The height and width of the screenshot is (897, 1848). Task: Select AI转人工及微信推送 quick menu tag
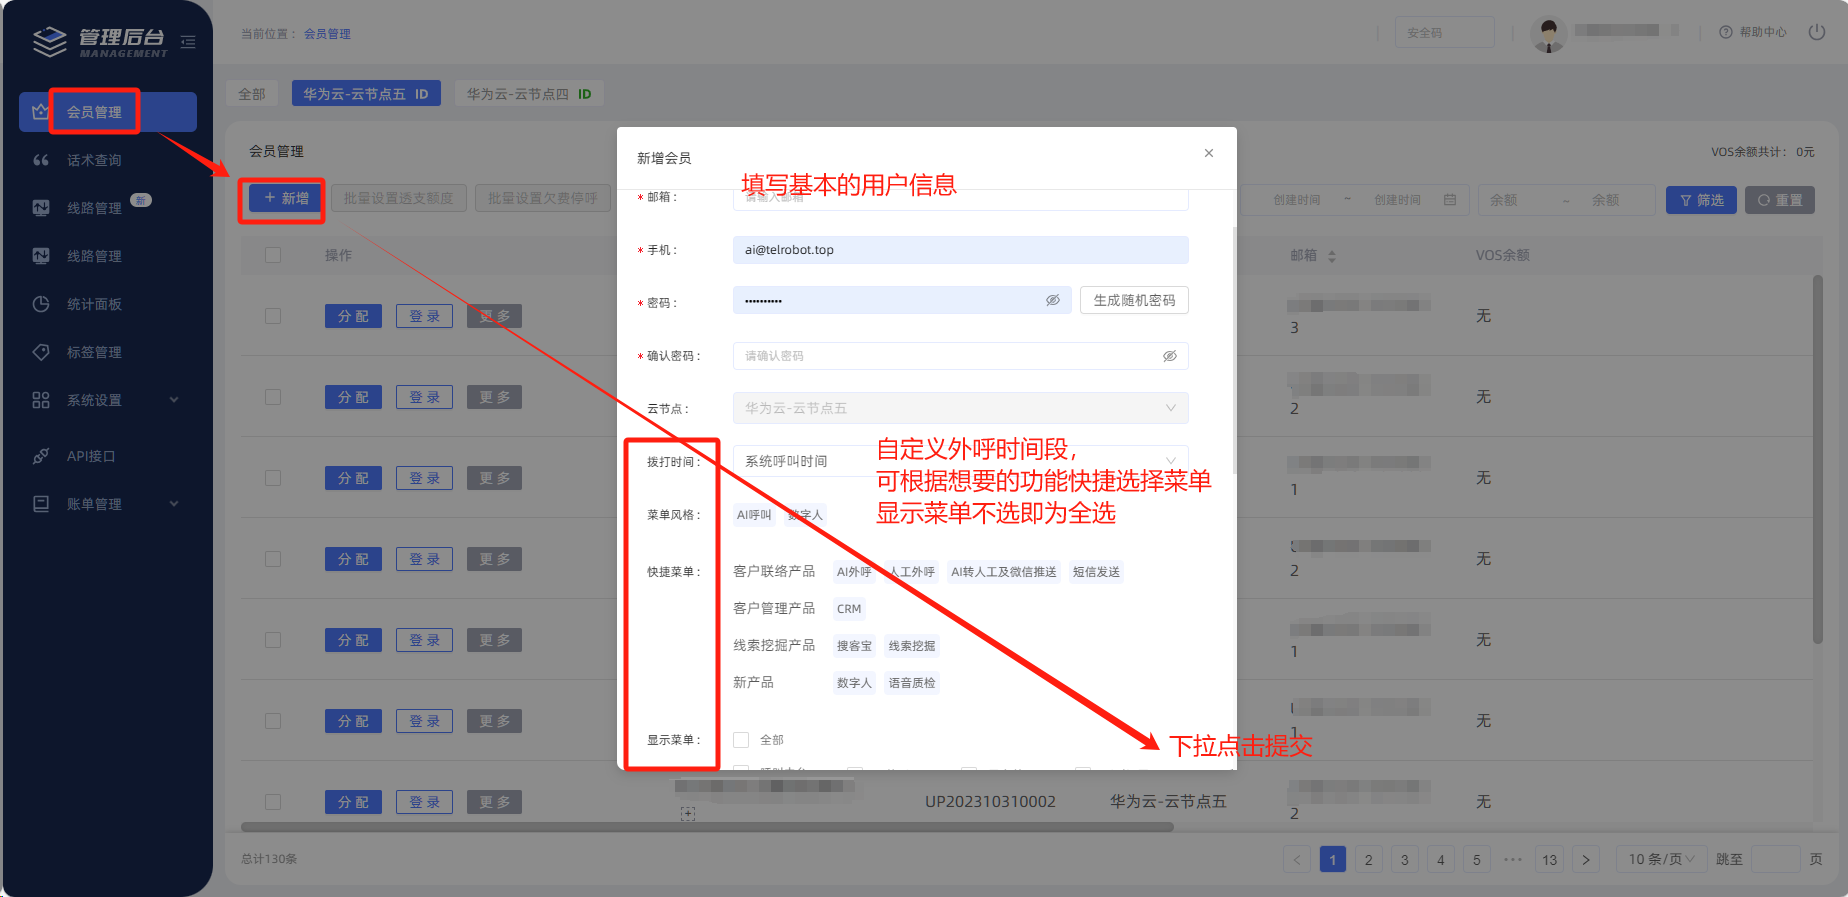coord(1004,572)
